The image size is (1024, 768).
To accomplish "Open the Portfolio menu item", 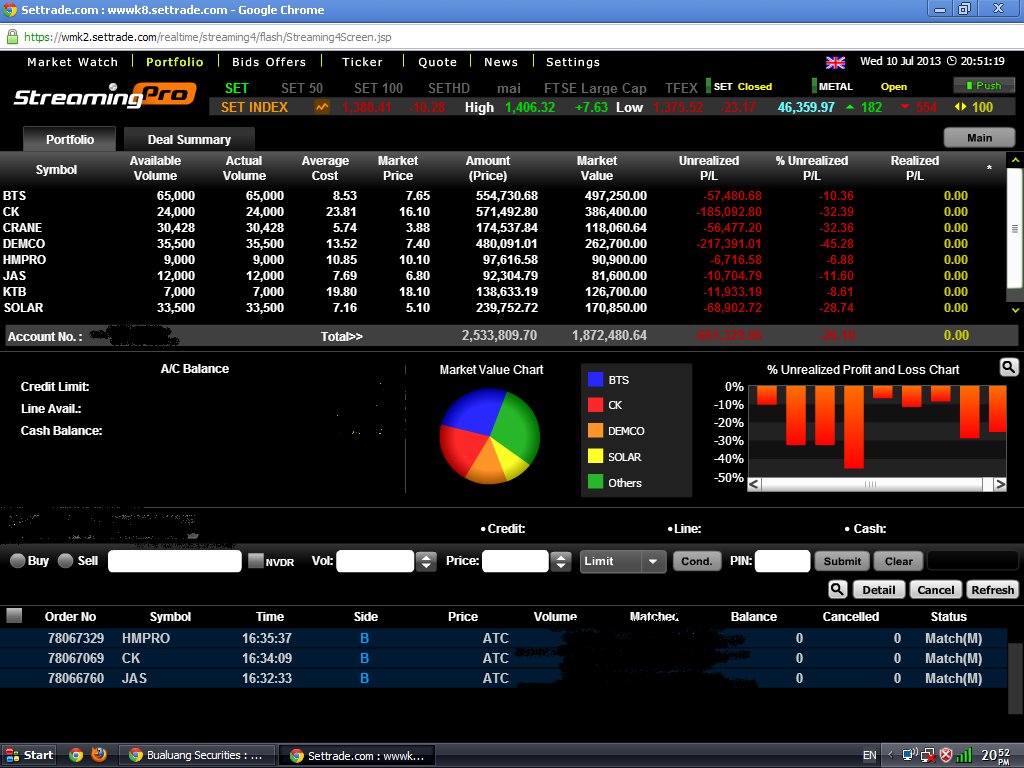I will pyautogui.click(x=174, y=62).
